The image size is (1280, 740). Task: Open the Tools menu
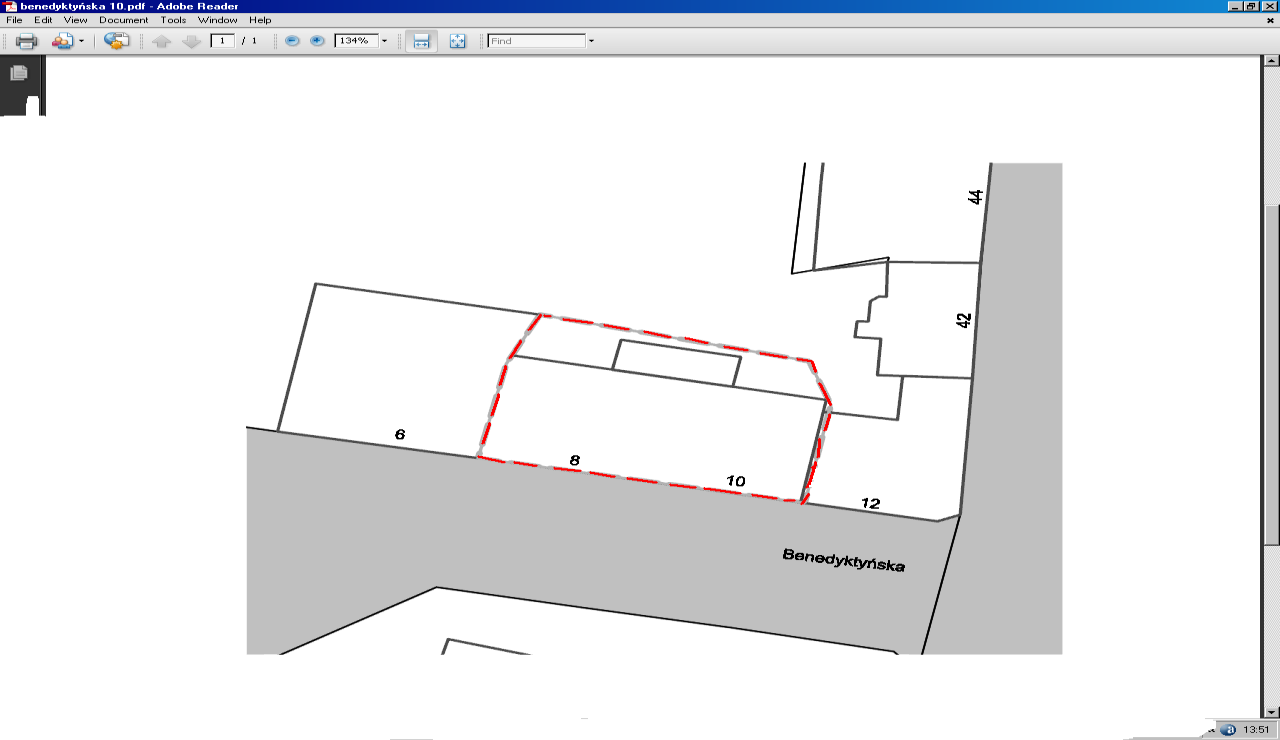pyautogui.click(x=173, y=20)
